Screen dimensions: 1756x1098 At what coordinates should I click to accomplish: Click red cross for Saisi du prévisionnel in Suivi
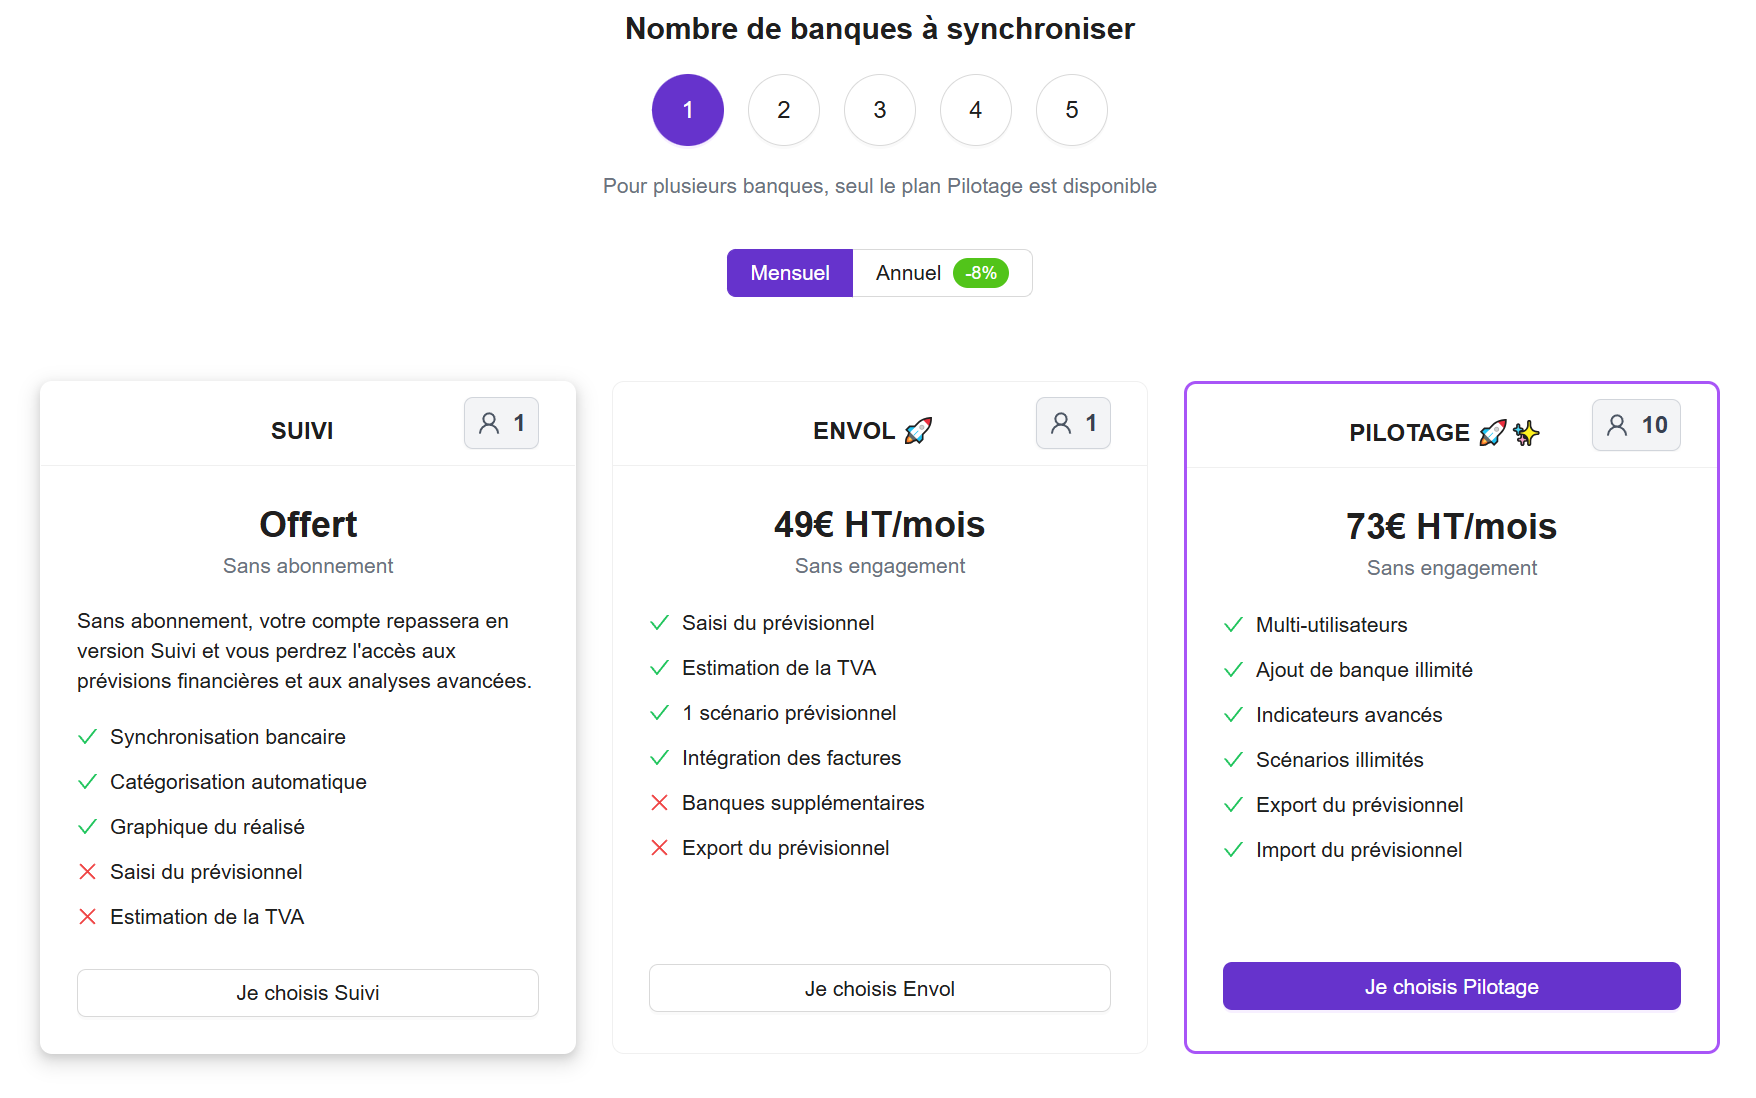click(x=88, y=872)
